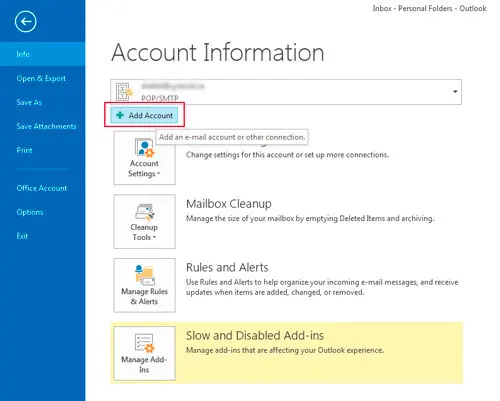Open Manage Add-Ins button
The height and width of the screenshot is (401, 500).
[144, 353]
